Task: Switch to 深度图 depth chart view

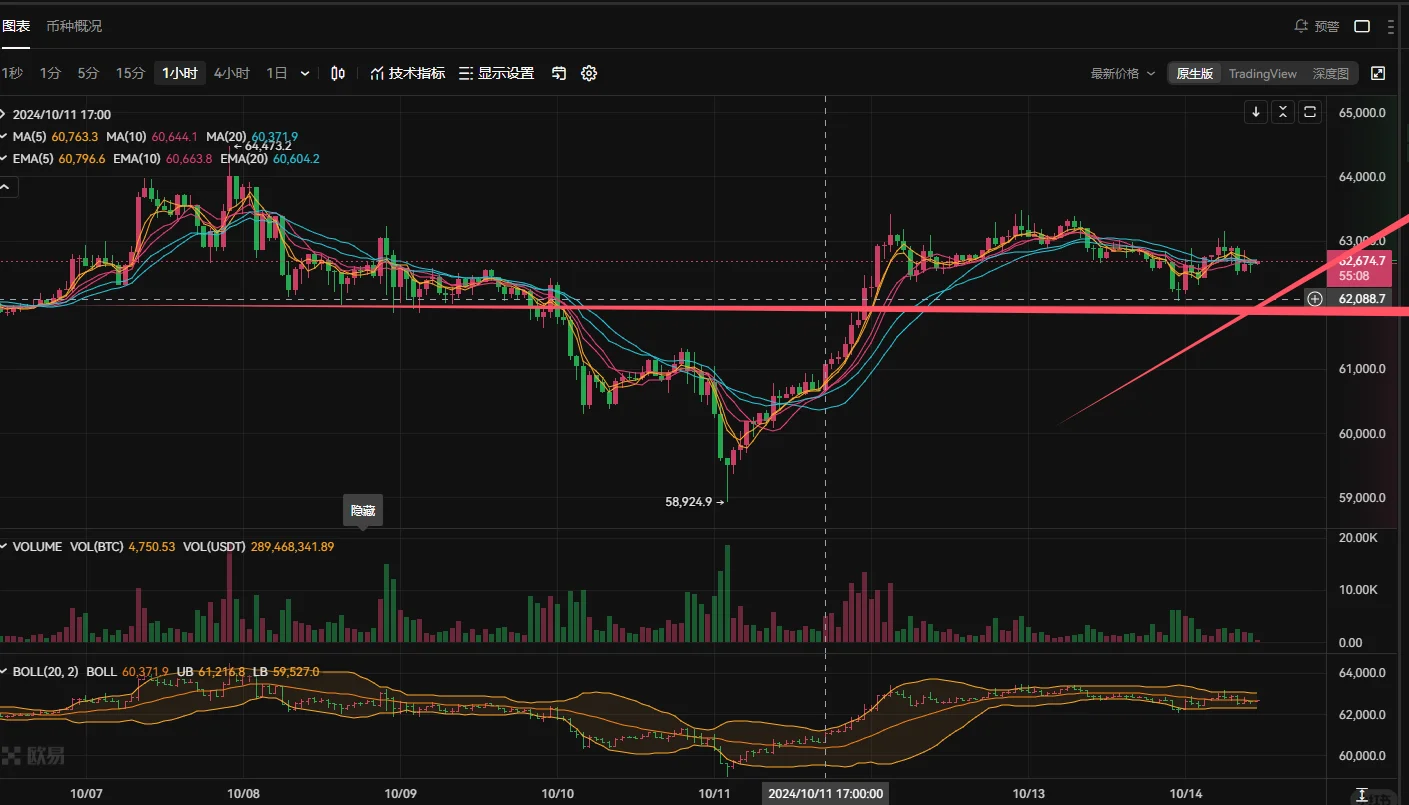Action: [x=1330, y=73]
